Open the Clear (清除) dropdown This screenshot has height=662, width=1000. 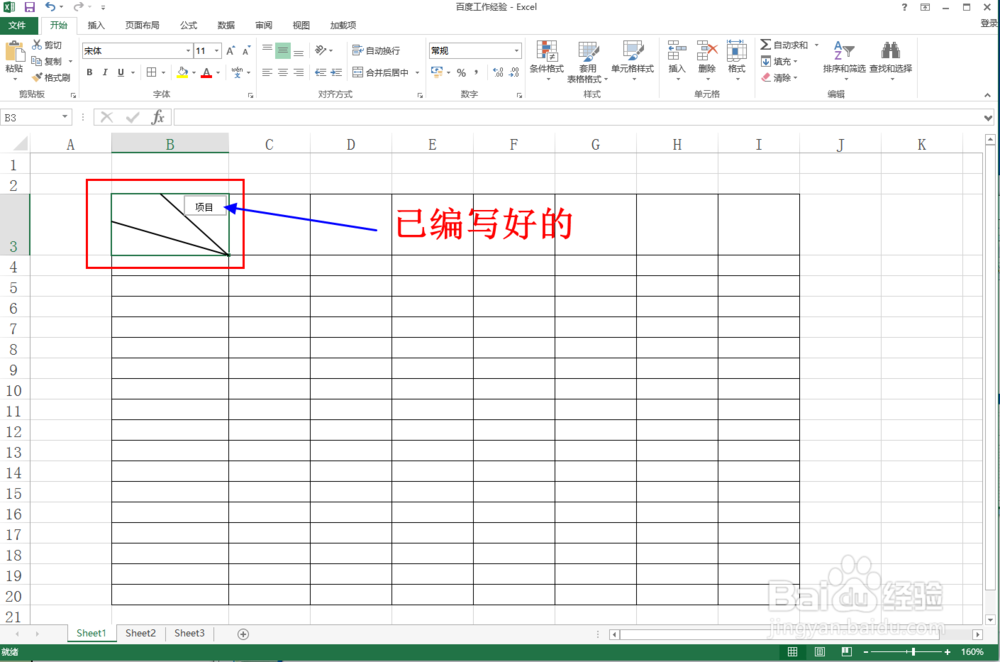click(x=779, y=78)
